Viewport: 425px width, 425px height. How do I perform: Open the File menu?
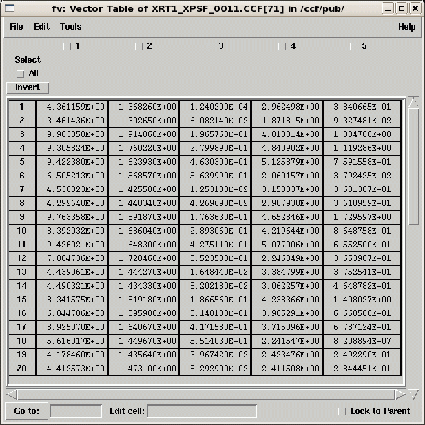(16, 27)
